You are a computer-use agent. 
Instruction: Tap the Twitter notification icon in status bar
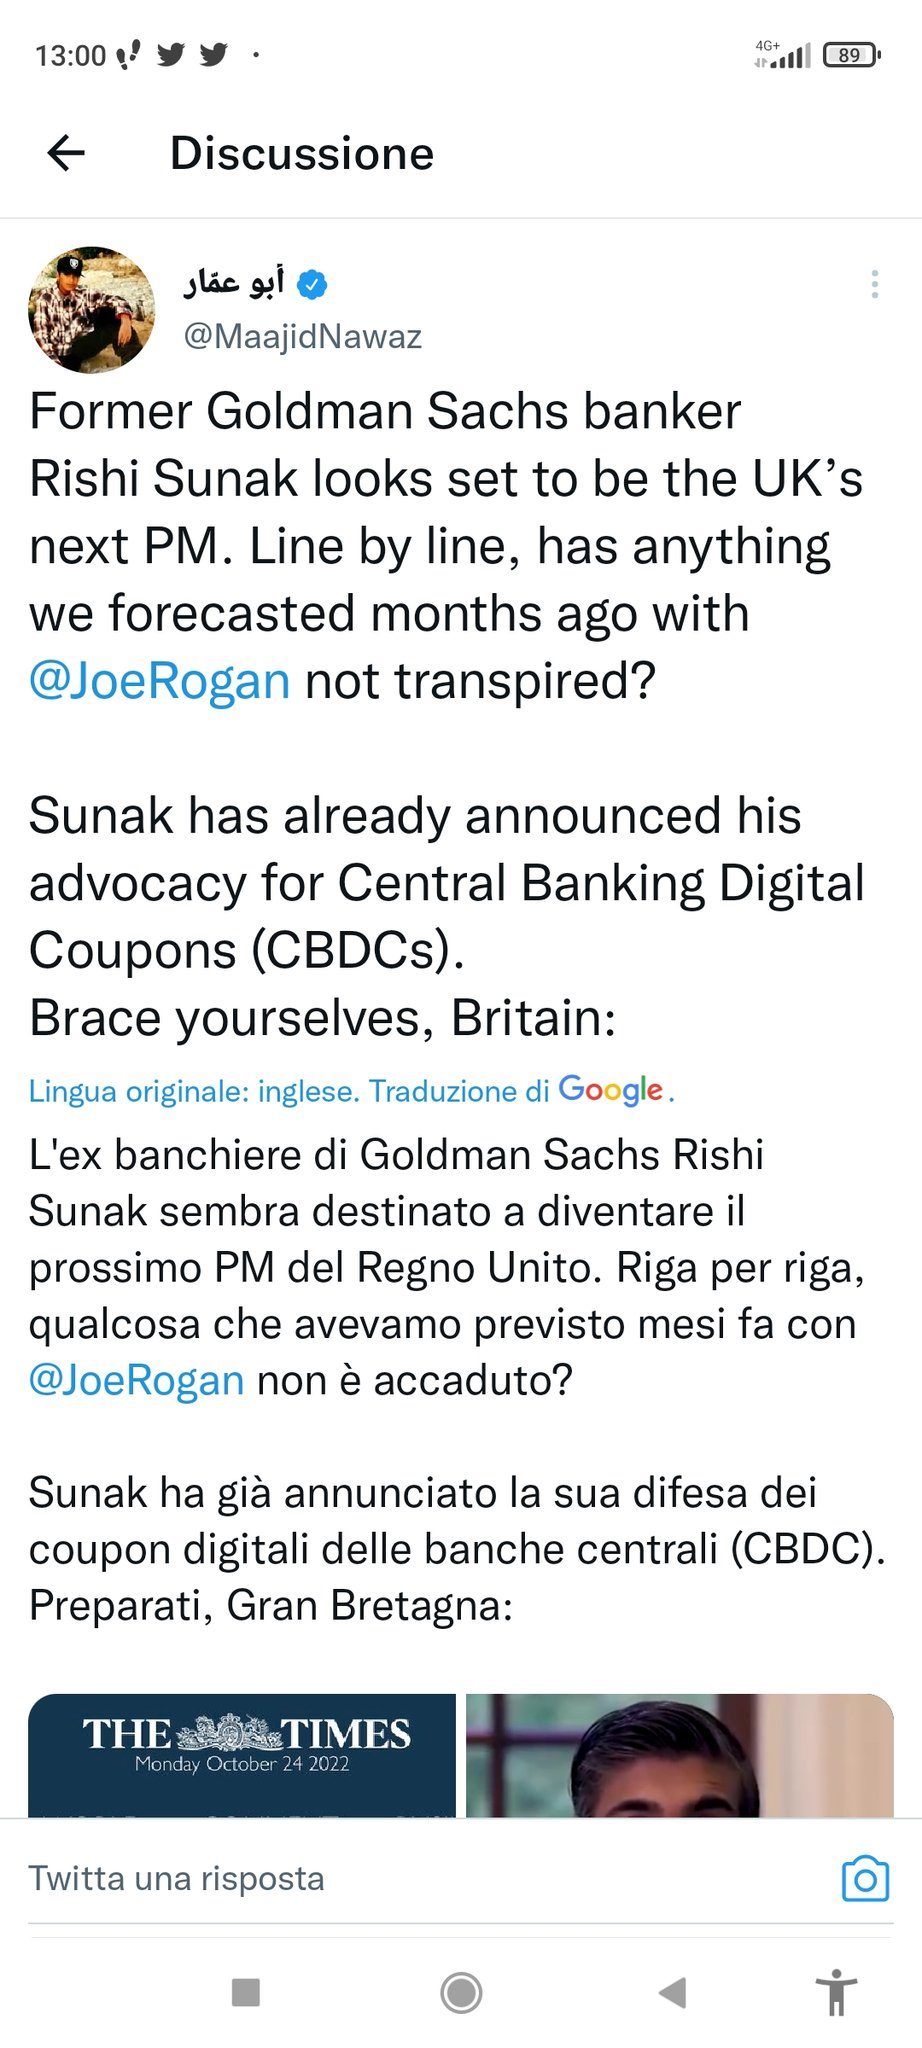[171, 55]
